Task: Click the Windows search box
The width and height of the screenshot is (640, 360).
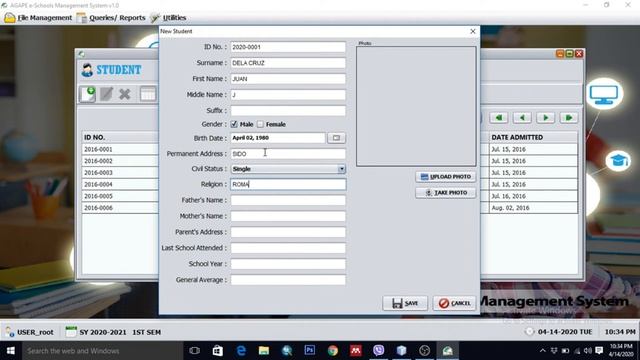Action: (102, 351)
